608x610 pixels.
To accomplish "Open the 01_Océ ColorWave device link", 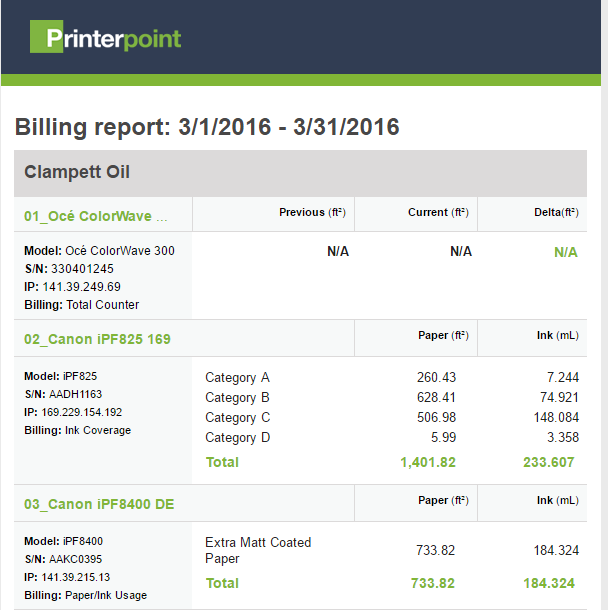I will (x=96, y=214).
